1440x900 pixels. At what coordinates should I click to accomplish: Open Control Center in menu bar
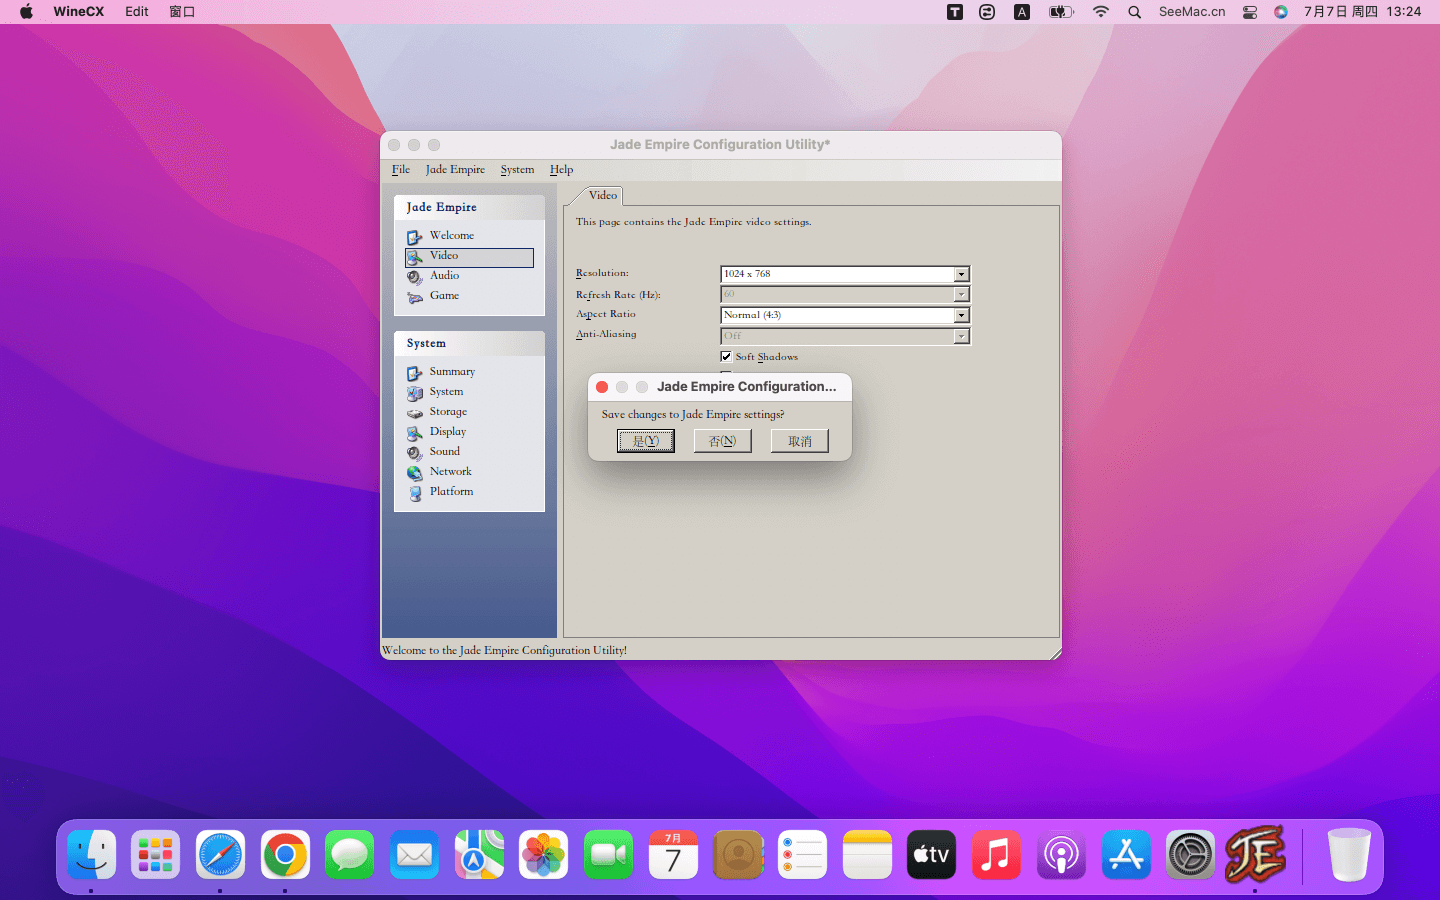point(1250,12)
